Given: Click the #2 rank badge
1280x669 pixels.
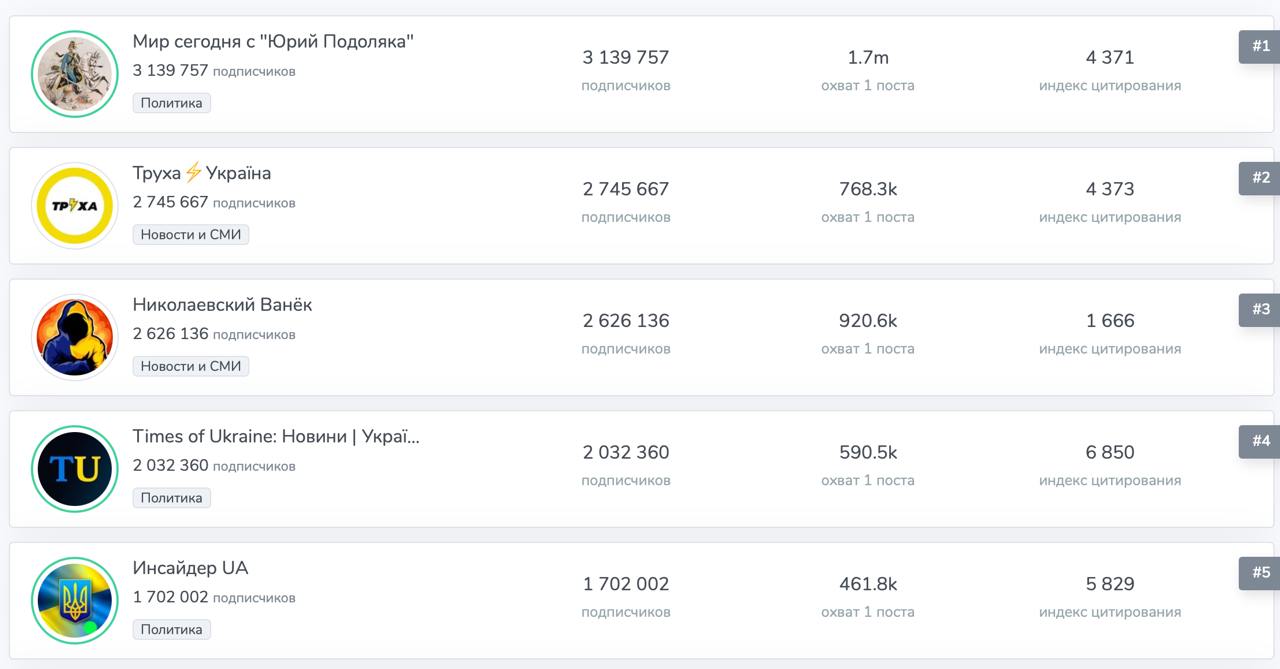Looking at the screenshot, I should tap(1260, 178).
